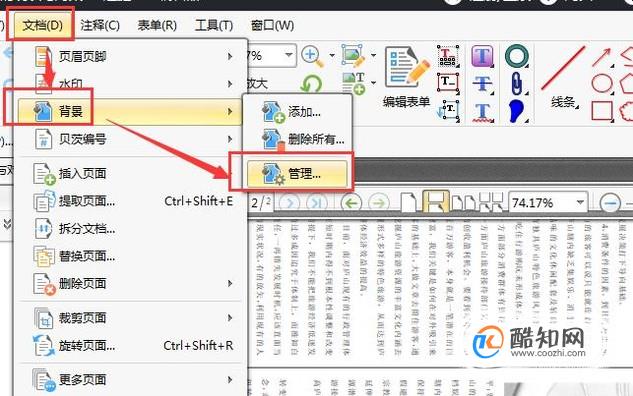Select the paperclip attachment tool
The image size is (633, 396).
[517, 84]
